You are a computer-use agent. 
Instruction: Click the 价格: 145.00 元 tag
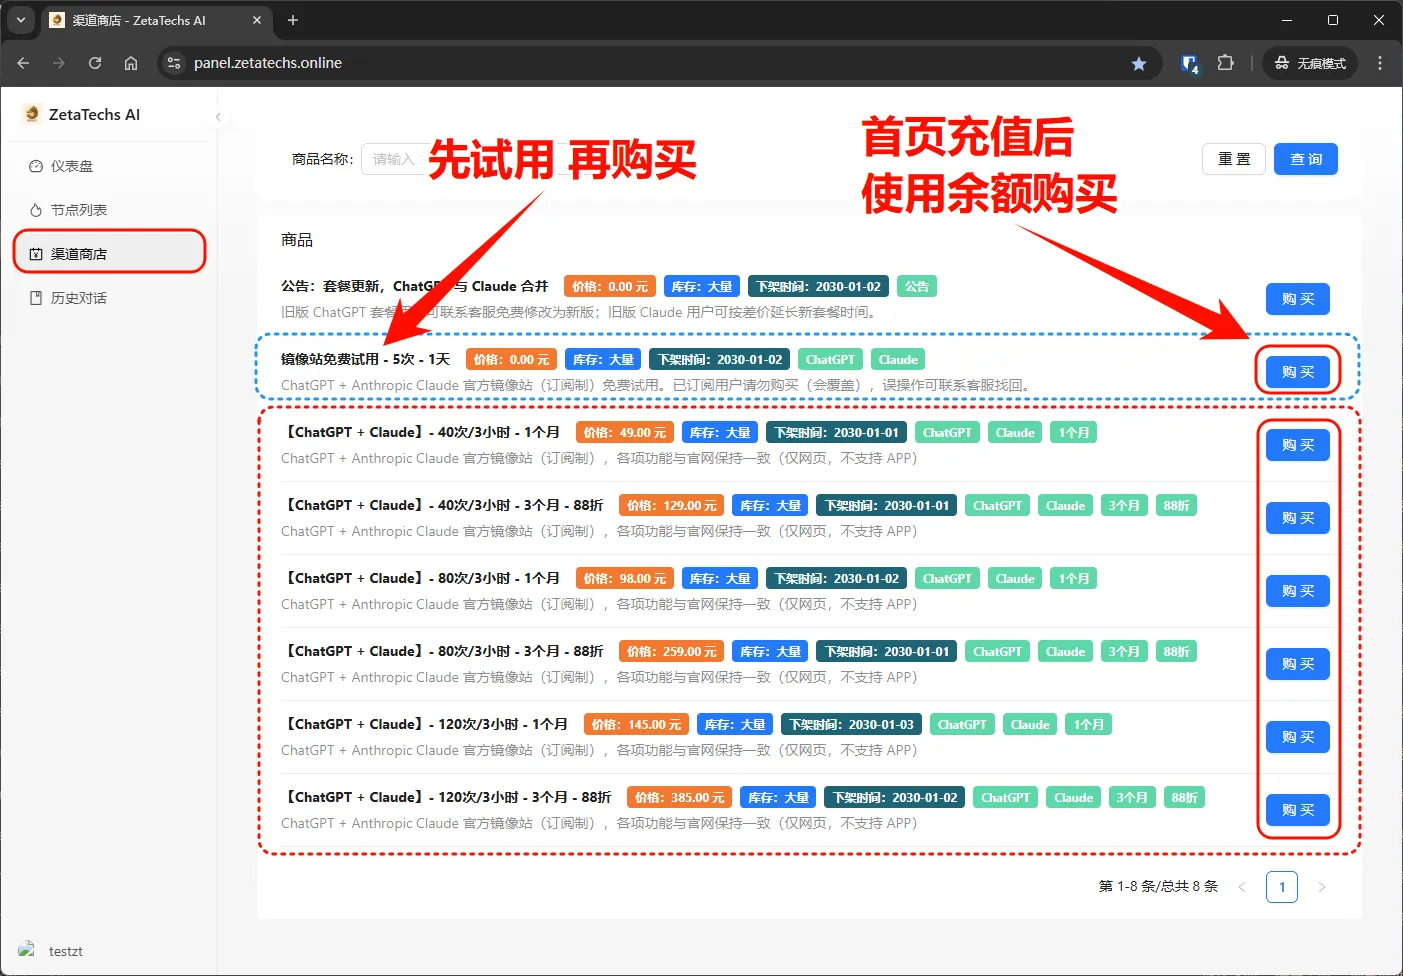coord(636,725)
